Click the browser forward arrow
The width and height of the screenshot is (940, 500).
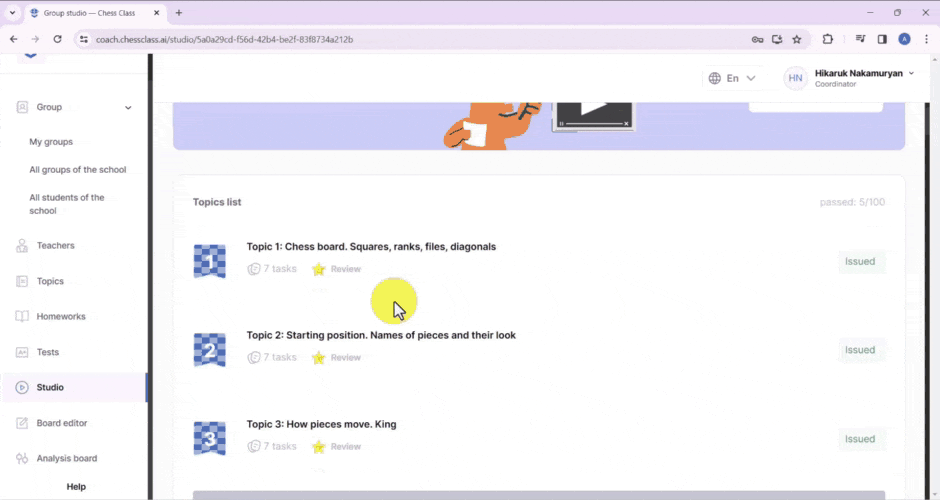(x=35, y=40)
